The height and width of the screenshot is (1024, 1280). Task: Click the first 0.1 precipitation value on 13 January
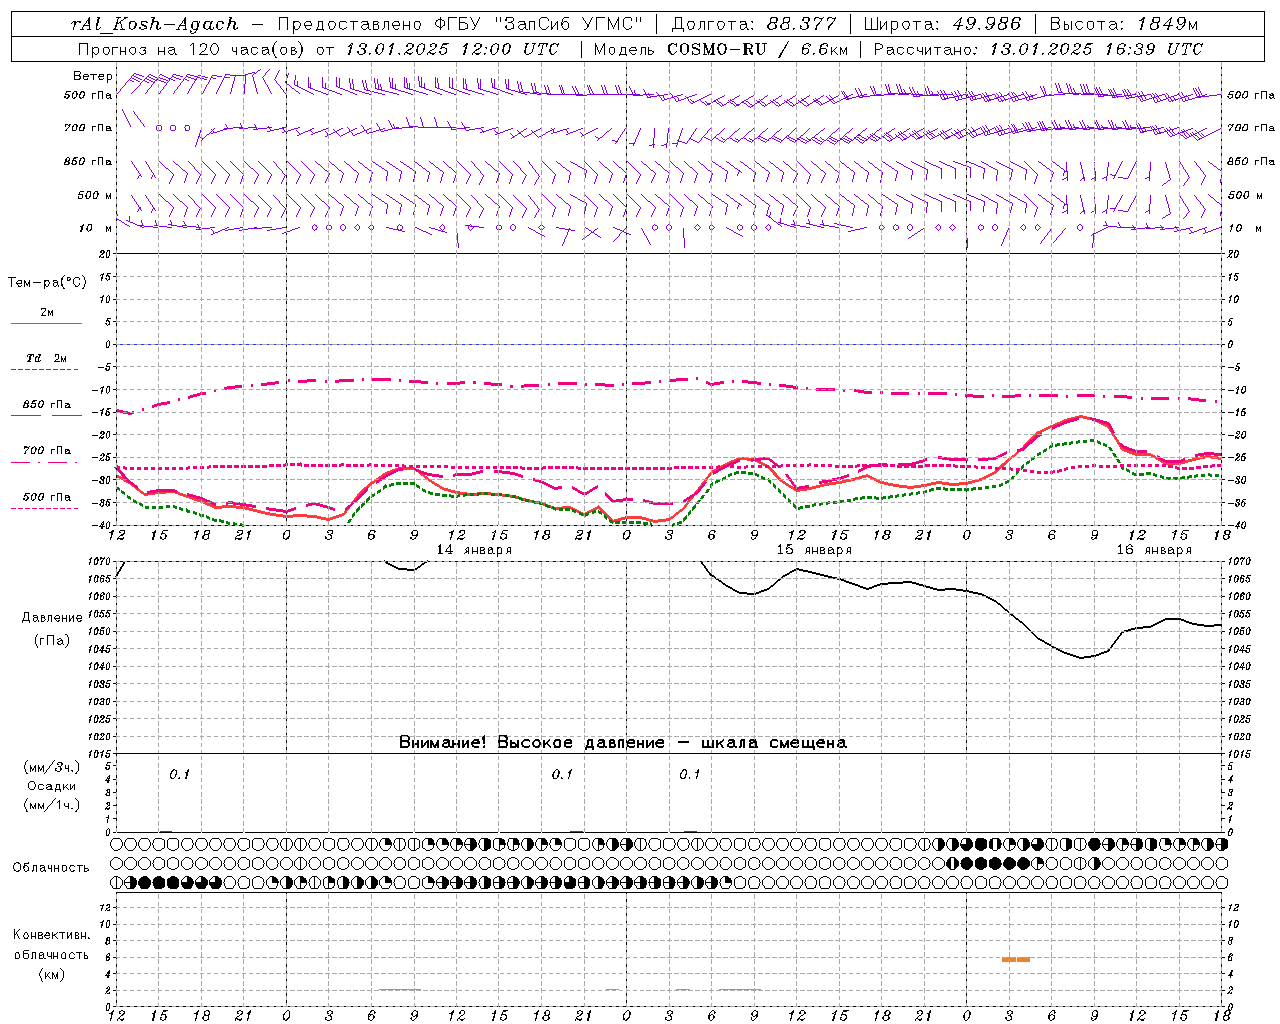[179, 774]
